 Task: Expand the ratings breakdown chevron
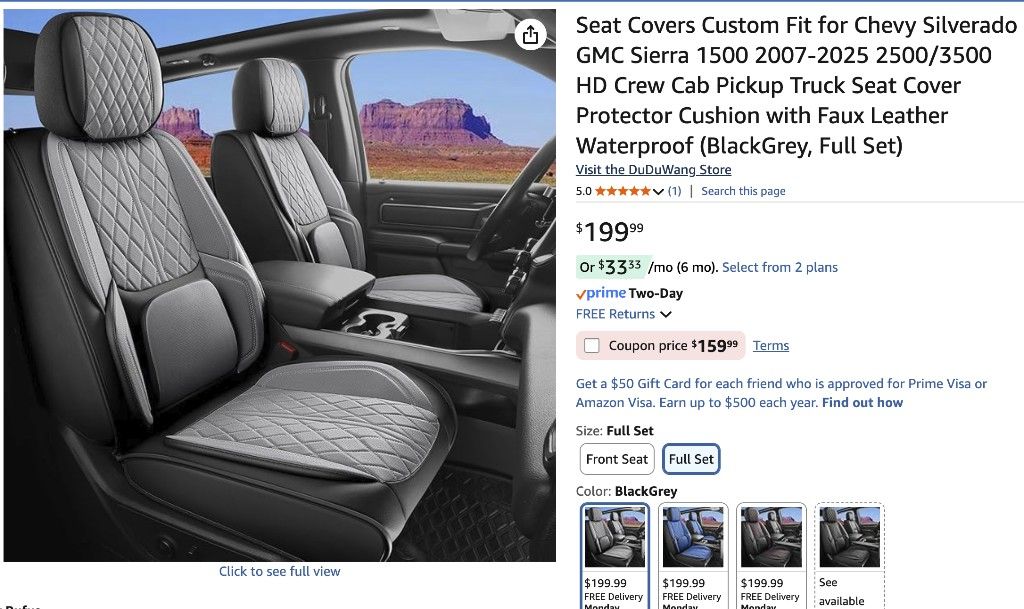(x=658, y=190)
